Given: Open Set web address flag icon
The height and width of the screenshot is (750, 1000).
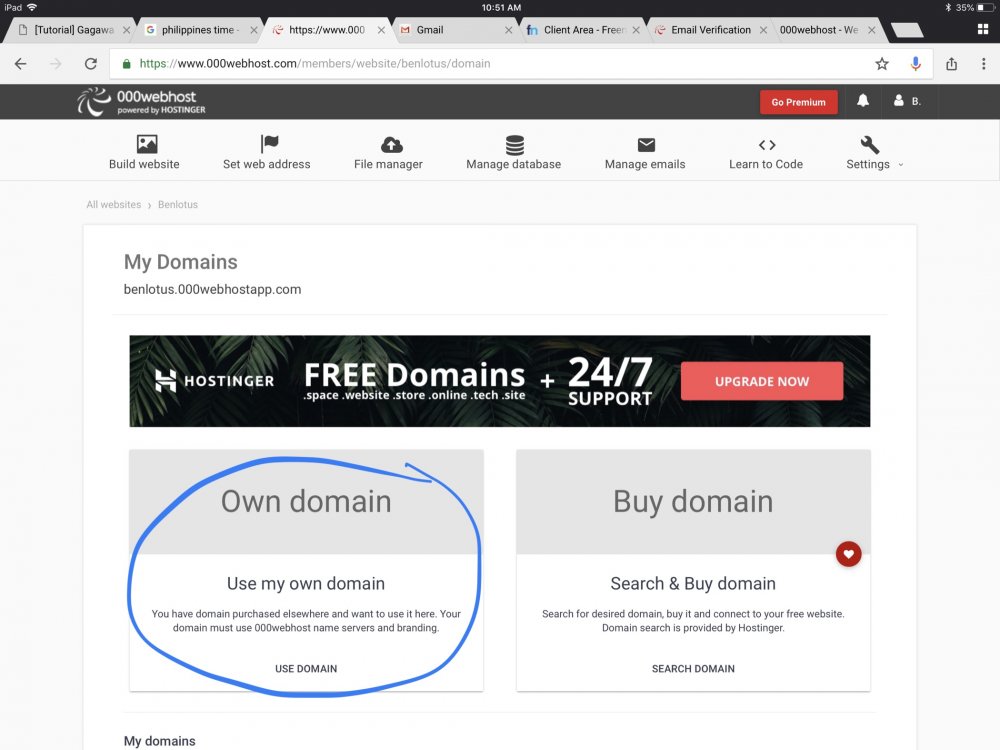Looking at the screenshot, I should [268, 145].
